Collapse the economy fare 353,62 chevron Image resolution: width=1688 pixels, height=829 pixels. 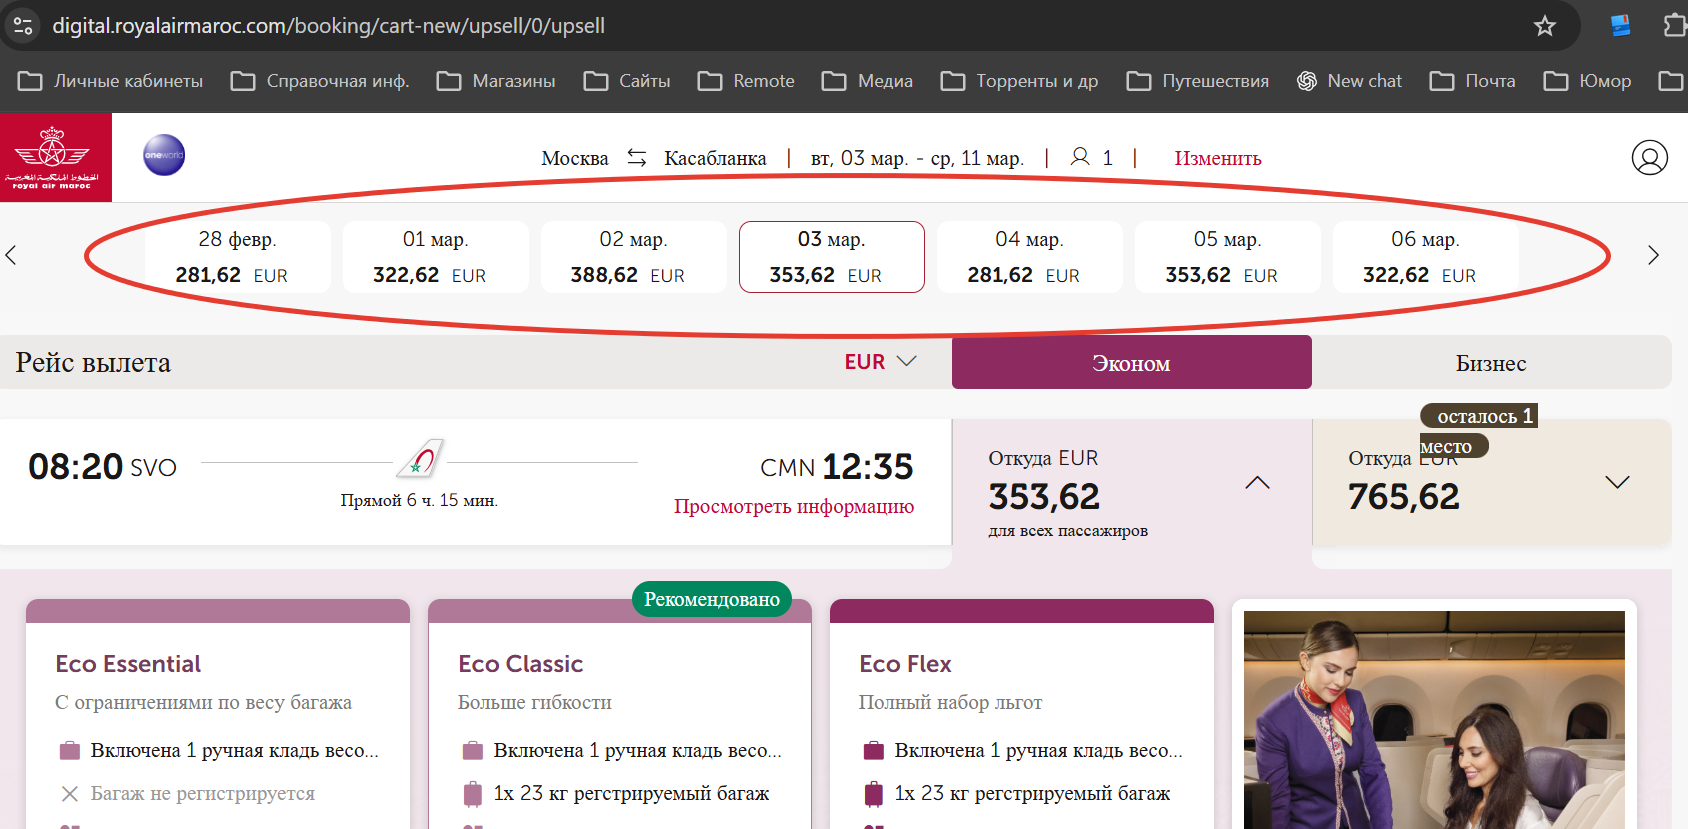1257,483
